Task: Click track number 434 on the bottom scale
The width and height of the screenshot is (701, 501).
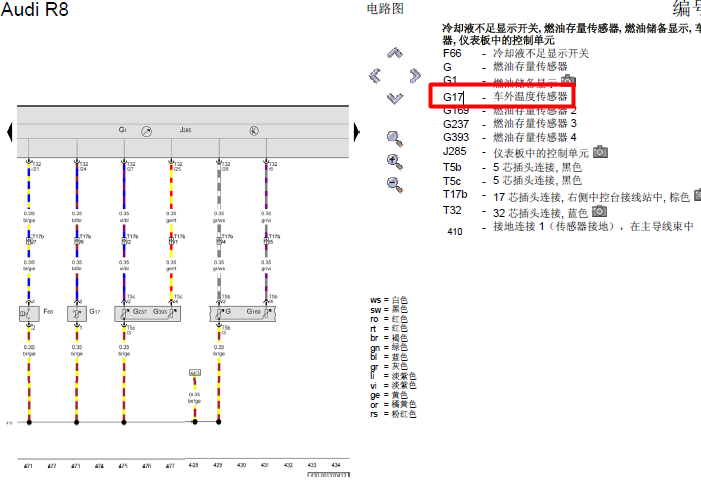Action: [x=336, y=465]
